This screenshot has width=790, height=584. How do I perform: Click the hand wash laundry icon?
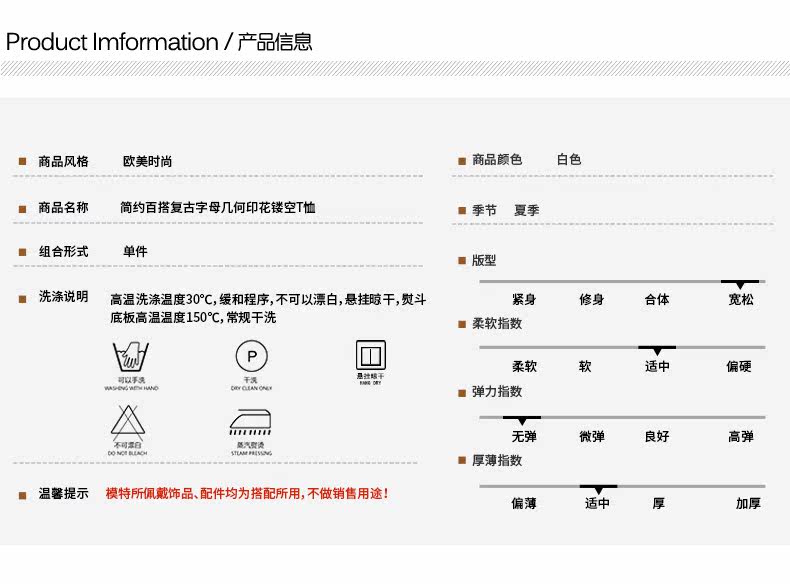pyautogui.click(x=131, y=356)
